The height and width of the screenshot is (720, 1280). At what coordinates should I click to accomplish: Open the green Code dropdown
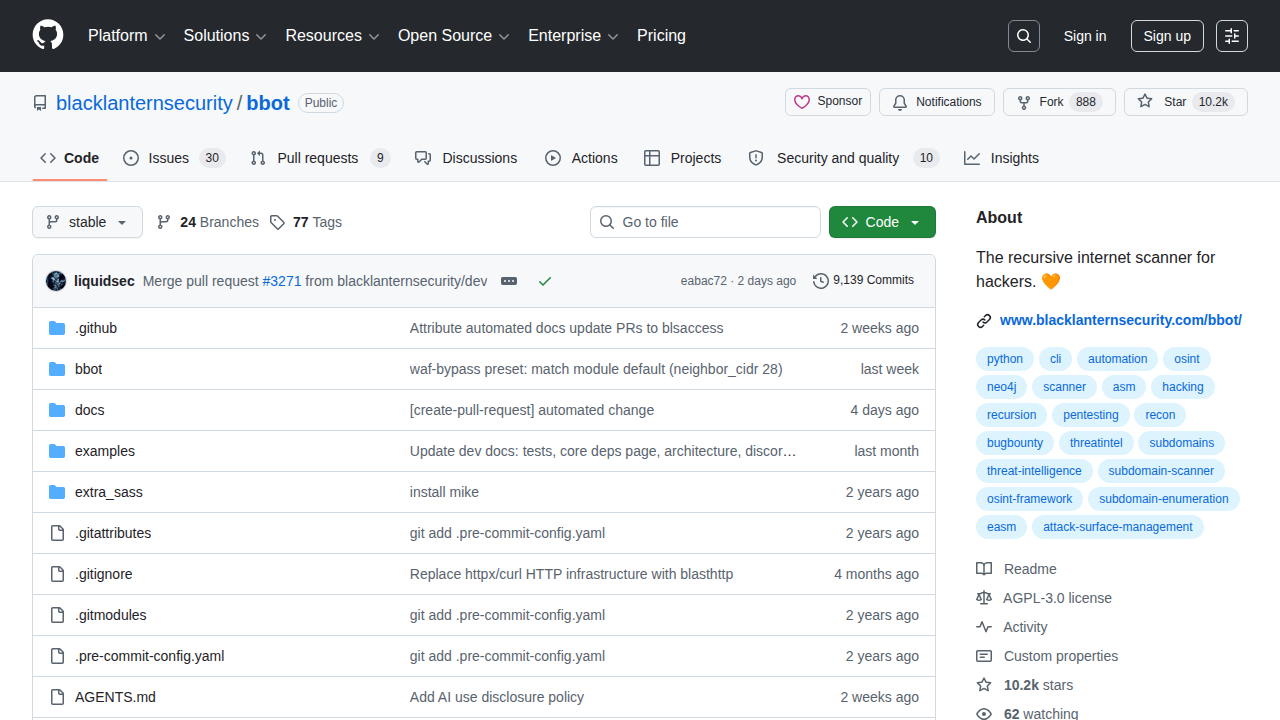[882, 222]
